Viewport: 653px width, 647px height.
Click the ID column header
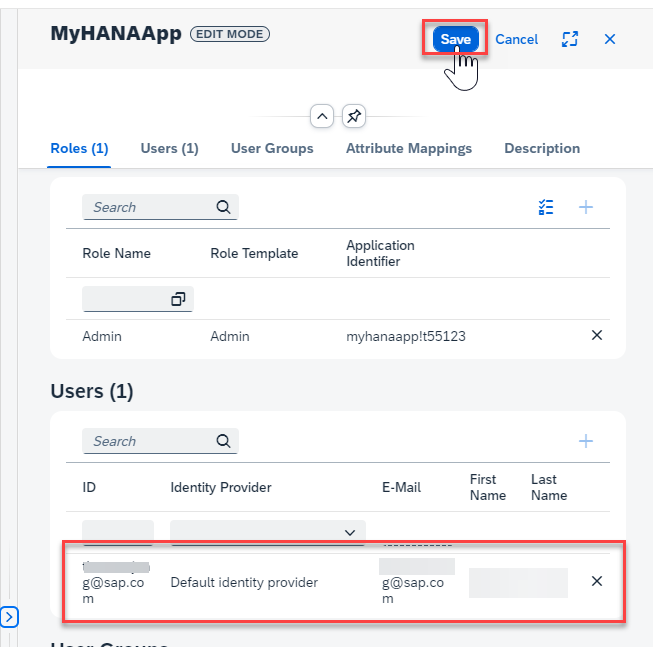coord(89,487)
